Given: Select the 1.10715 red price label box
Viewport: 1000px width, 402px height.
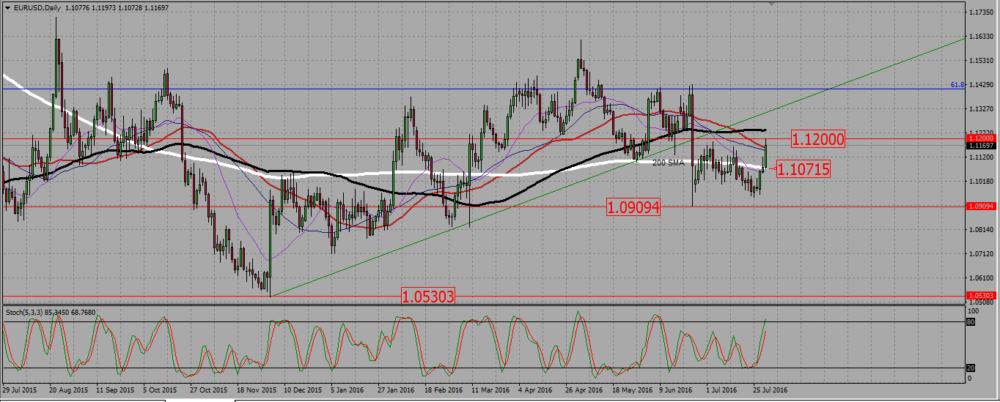Looking at the screenshot, I should point(804,168).
